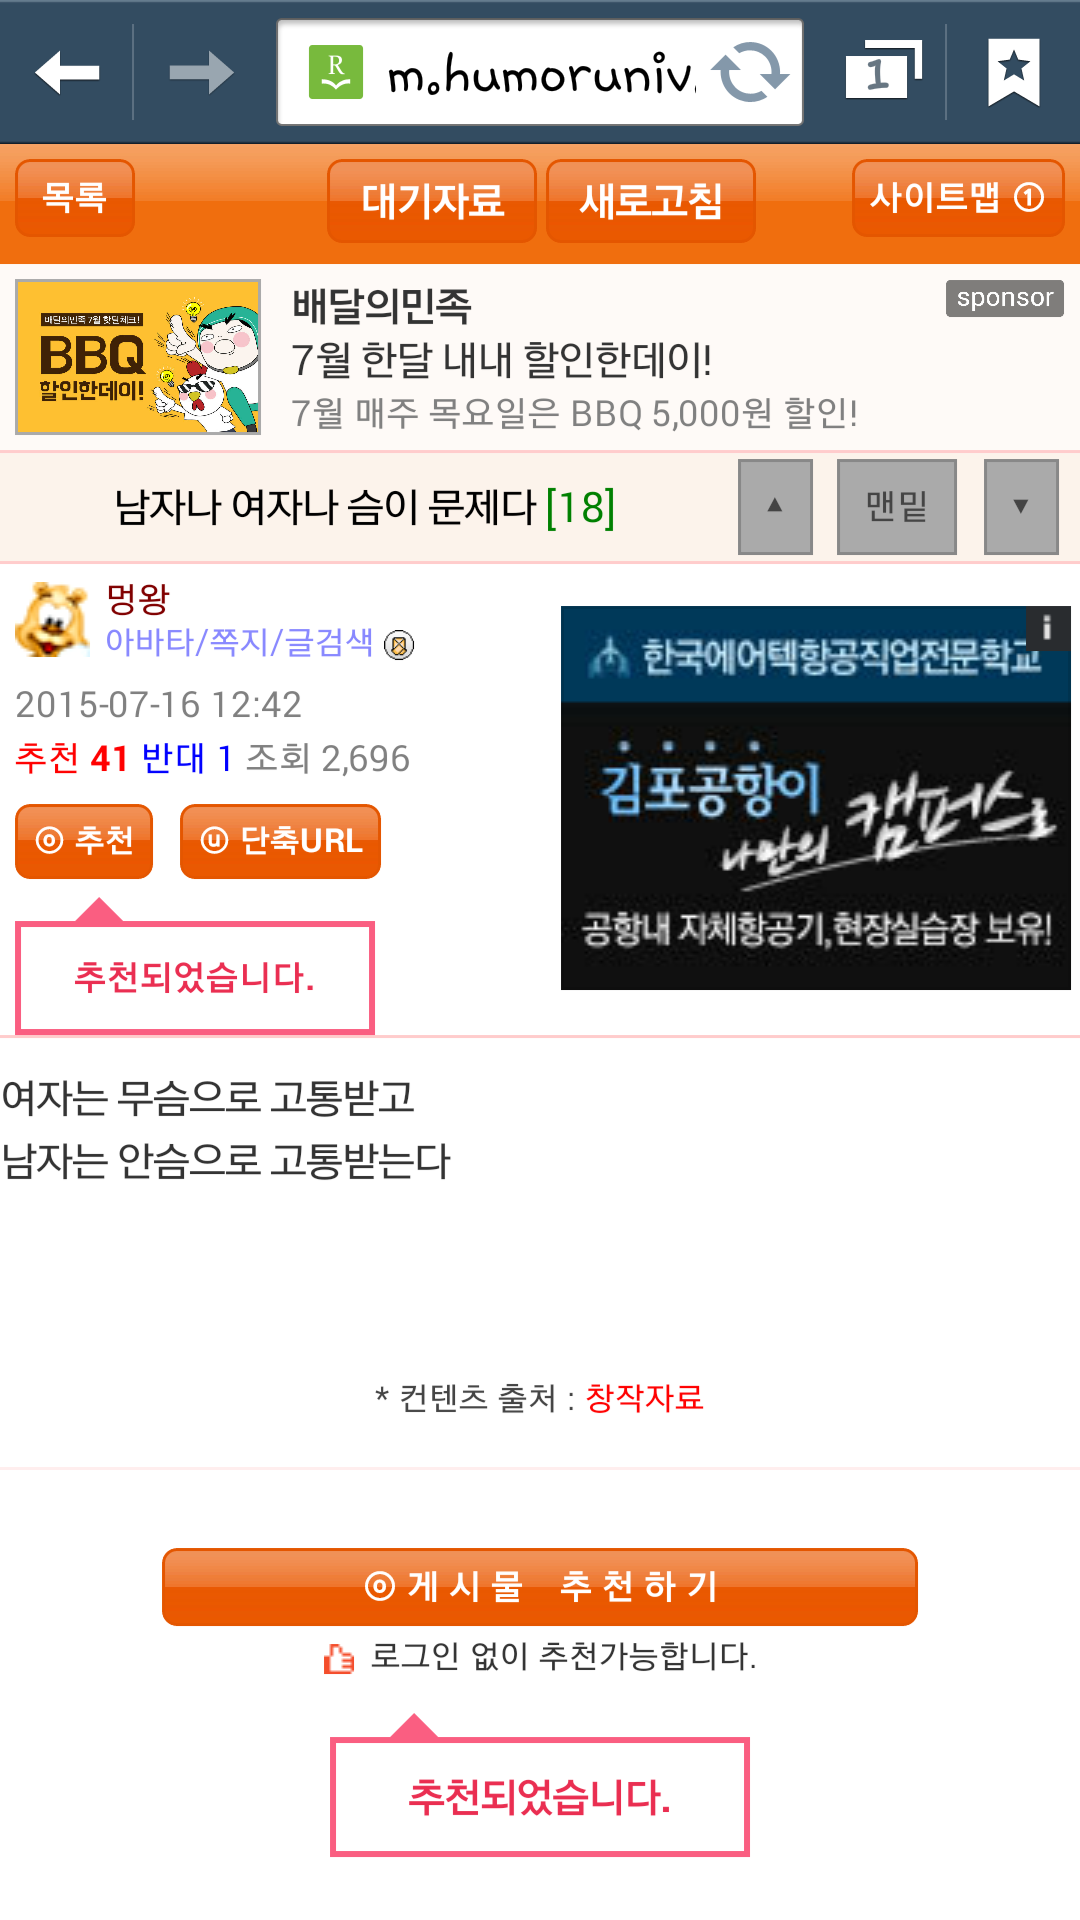Viewport: 1080px width, 1920px height.
Task: Reload page with refresh icon in address bar
Action: pyautogui.click(x=750, y=72)
